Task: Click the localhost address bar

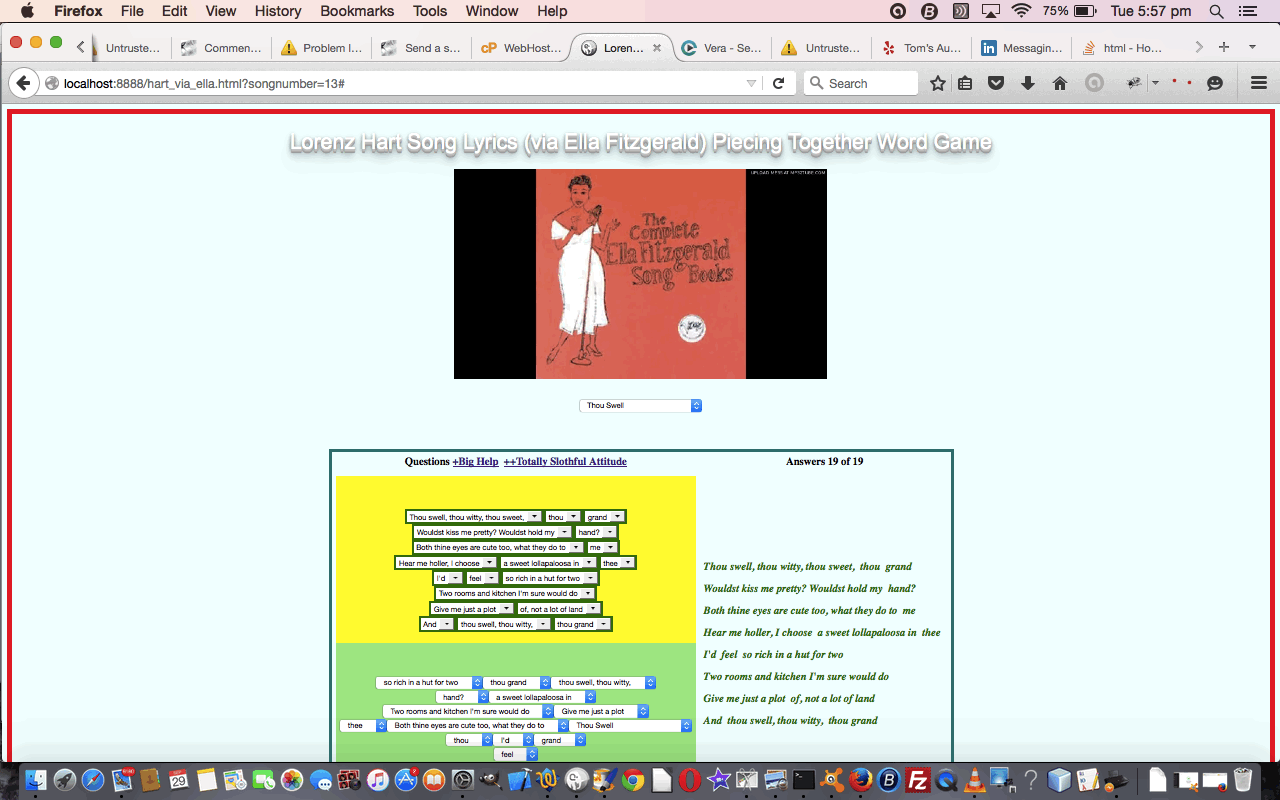Action: 400,84
